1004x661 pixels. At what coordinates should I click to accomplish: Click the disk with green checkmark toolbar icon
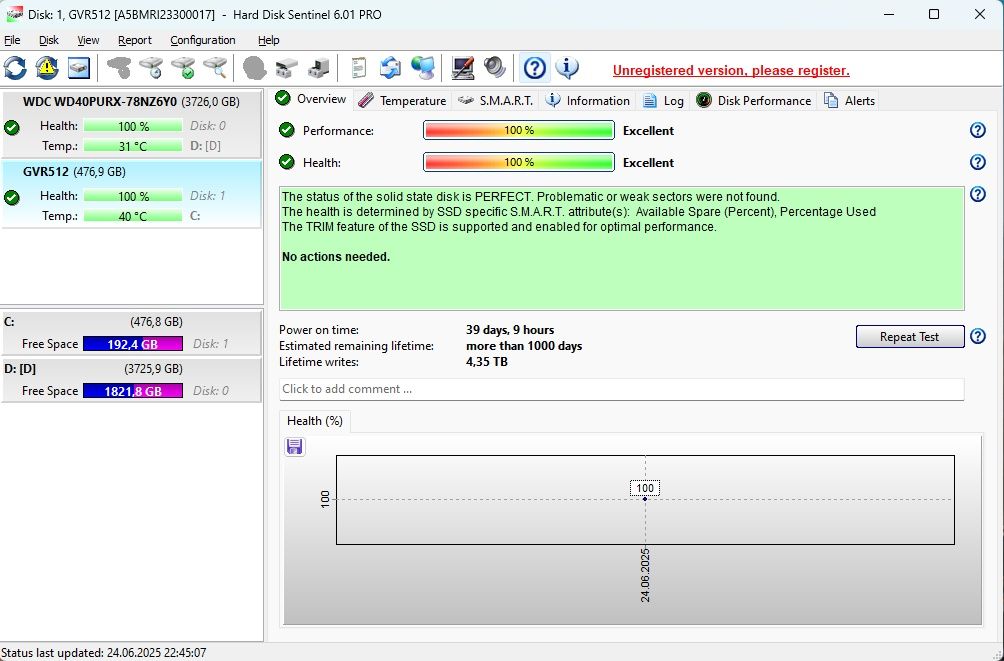(x=184, y=67)
